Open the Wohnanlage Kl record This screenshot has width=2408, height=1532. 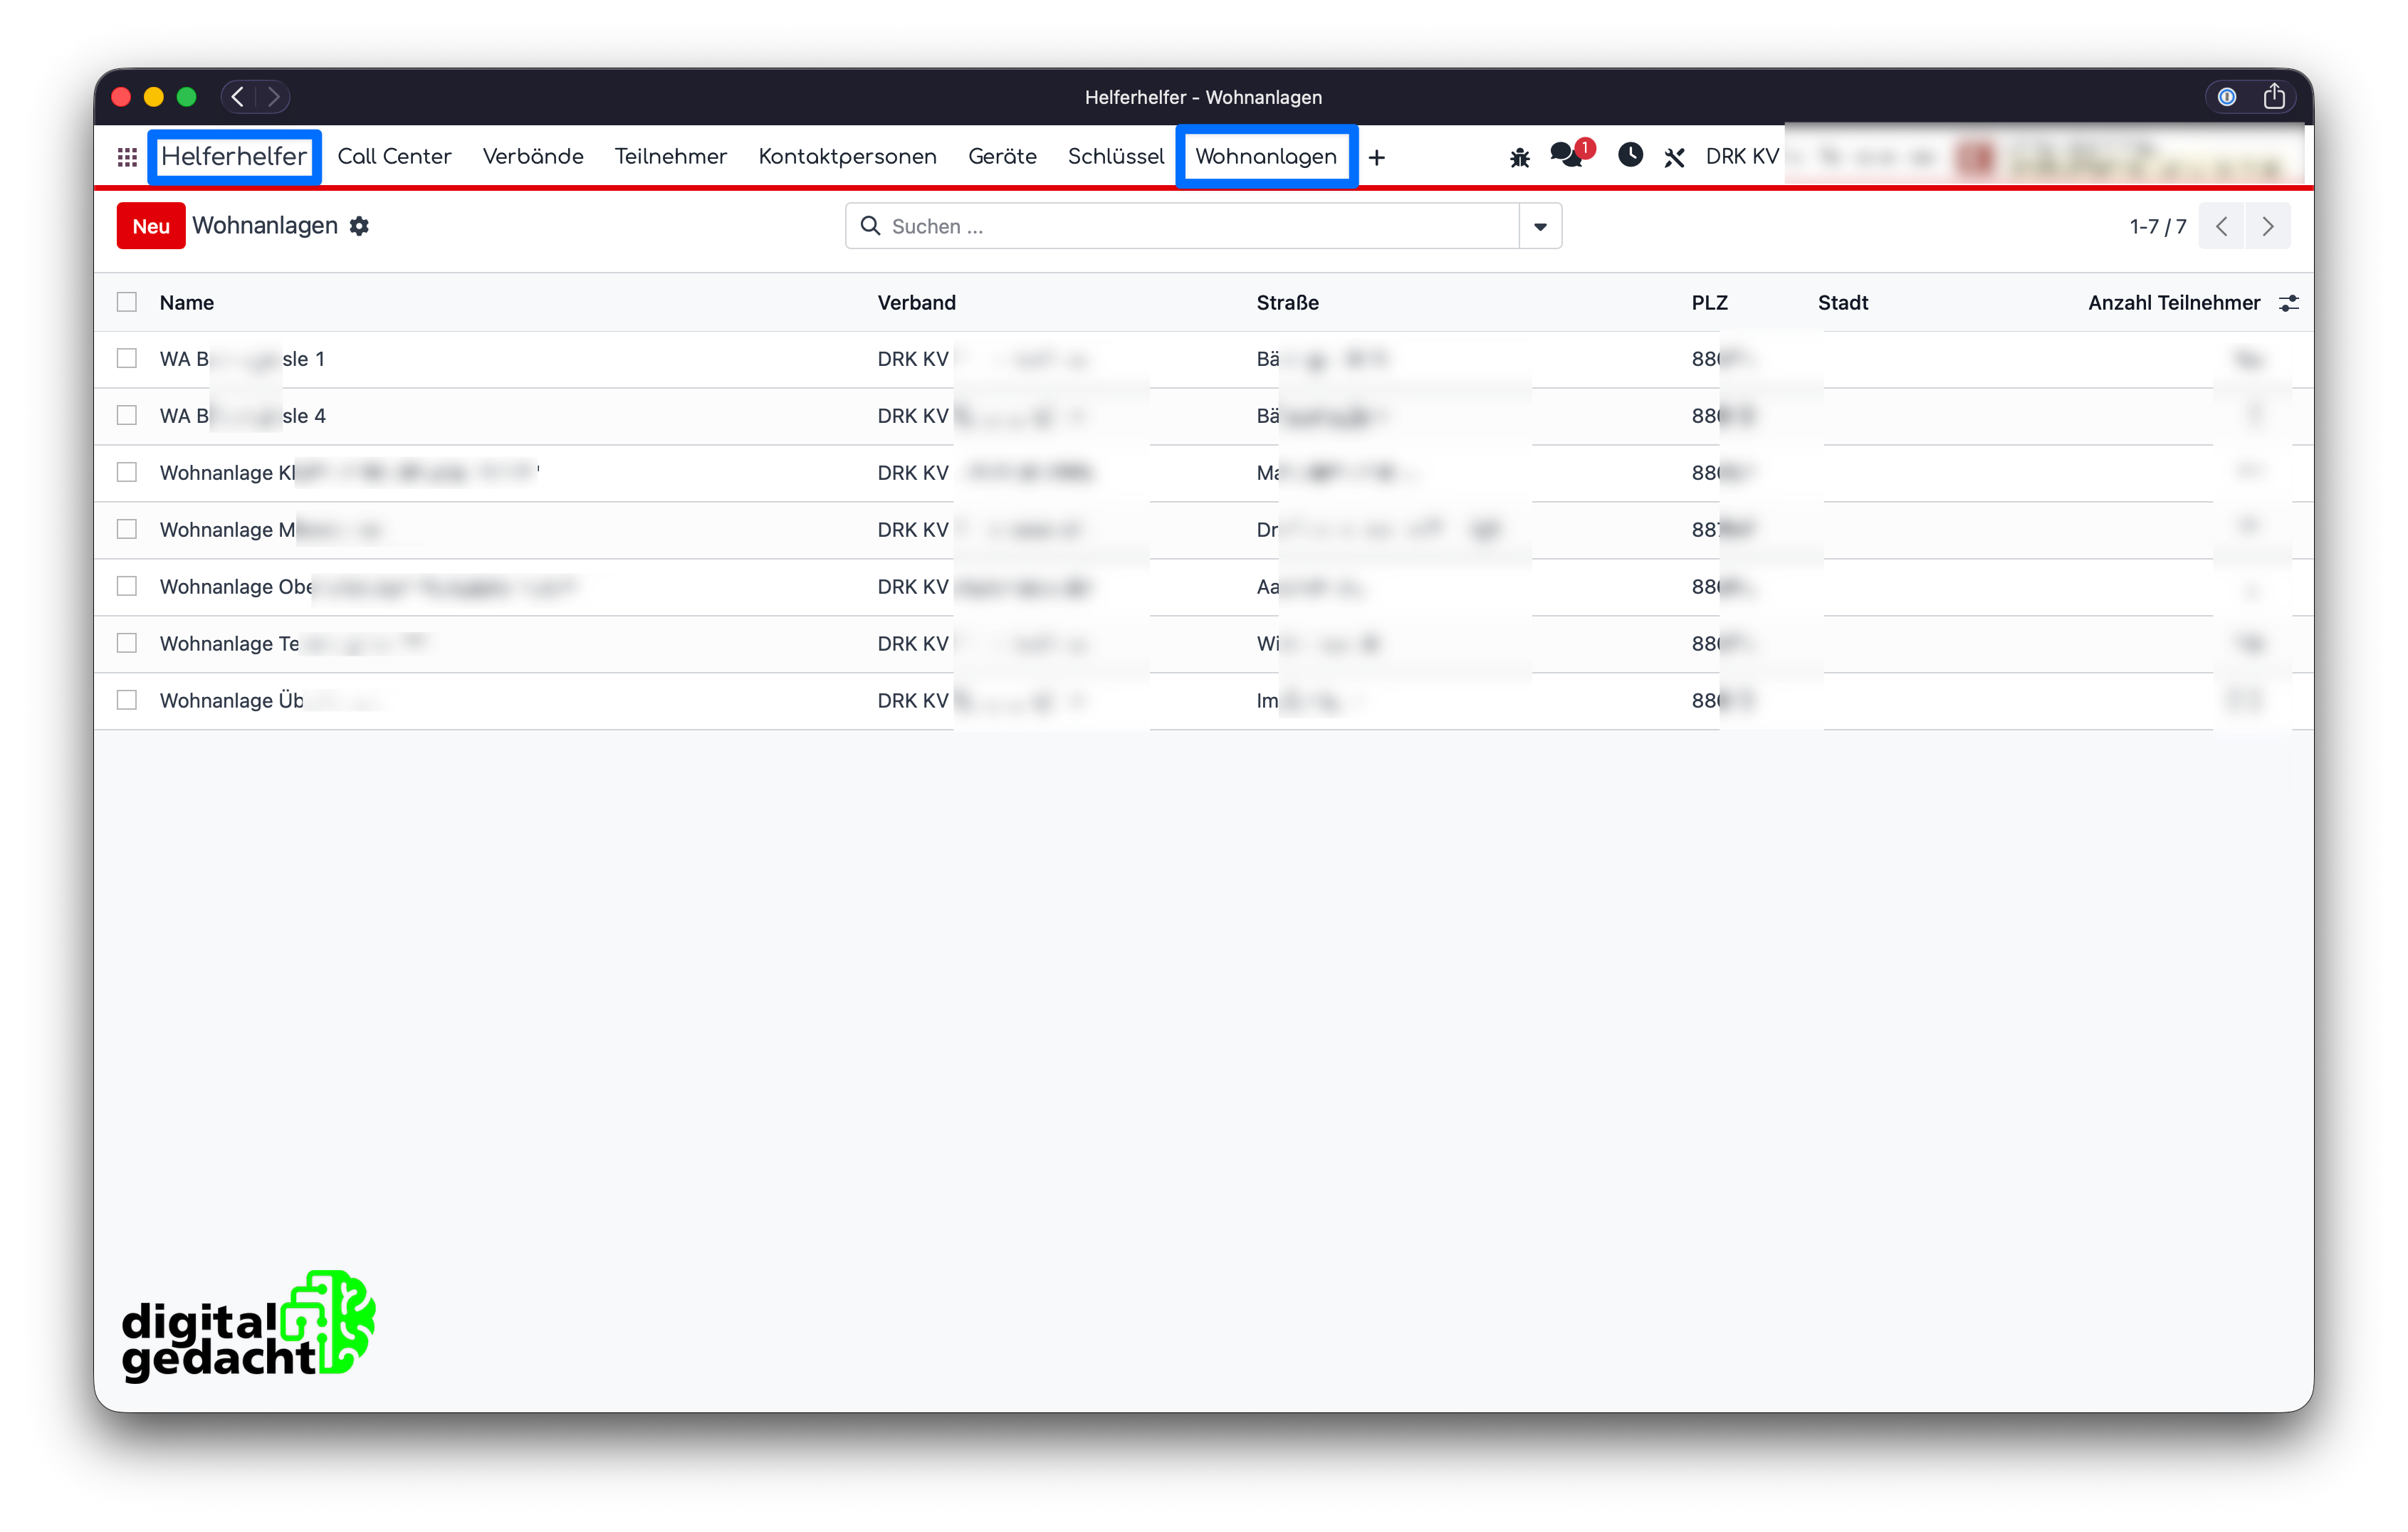pyautogui.click(x=1204, y=473)
